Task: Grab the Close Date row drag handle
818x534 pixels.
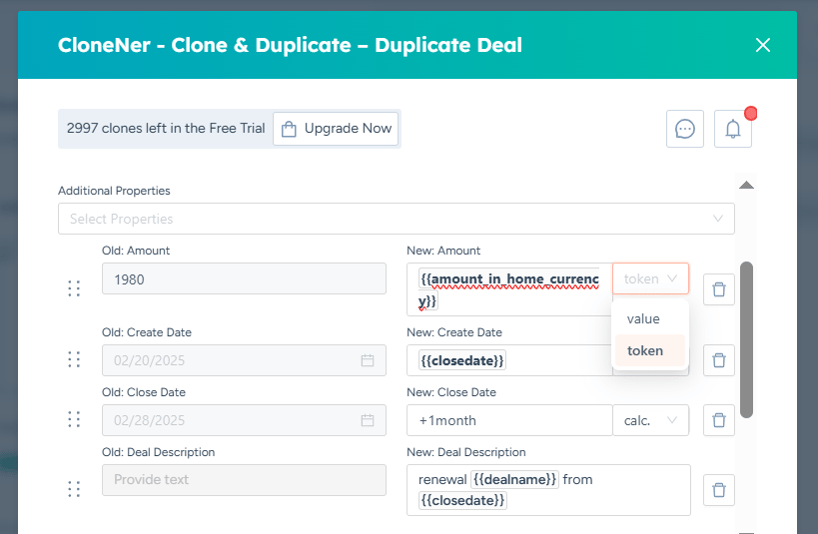Action: click(74, 419)
